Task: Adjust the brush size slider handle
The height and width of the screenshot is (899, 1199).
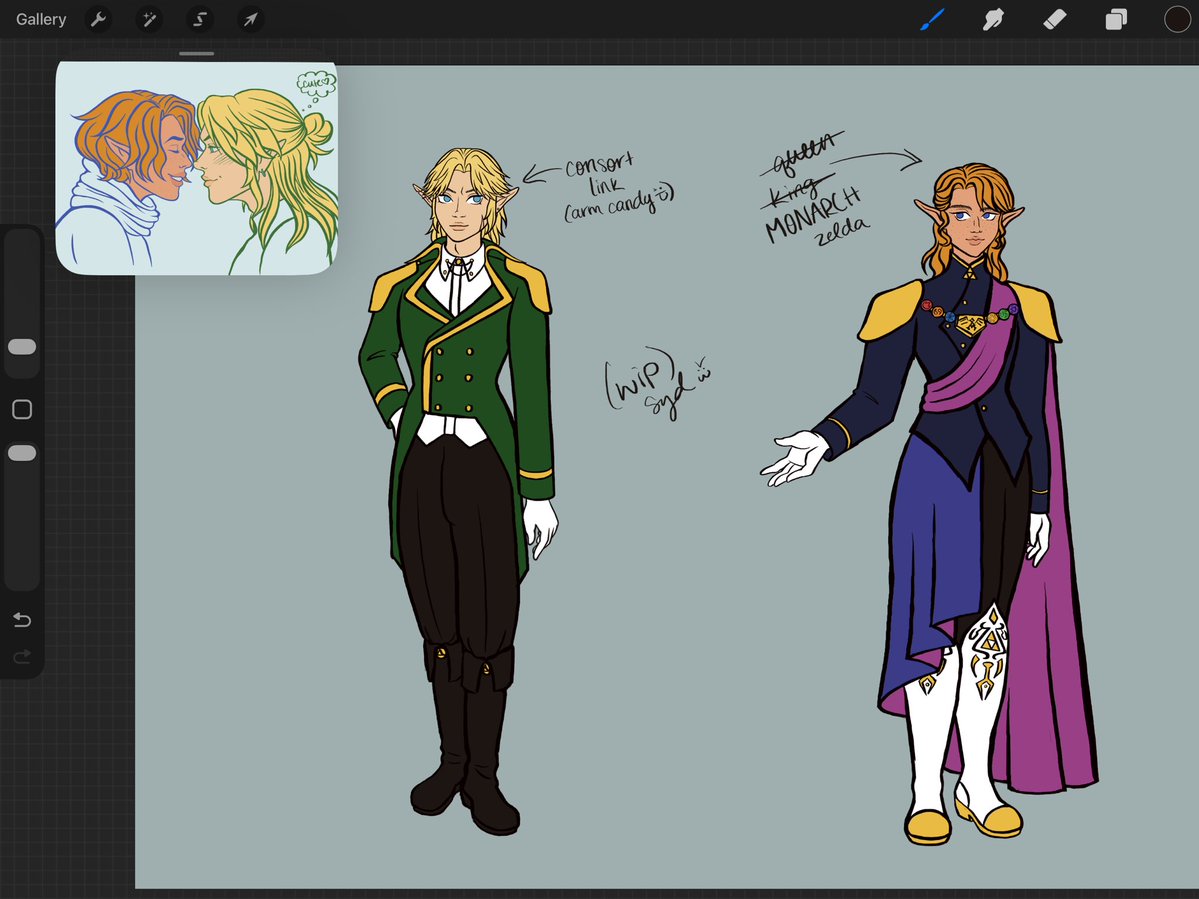Action: (22, 347)
